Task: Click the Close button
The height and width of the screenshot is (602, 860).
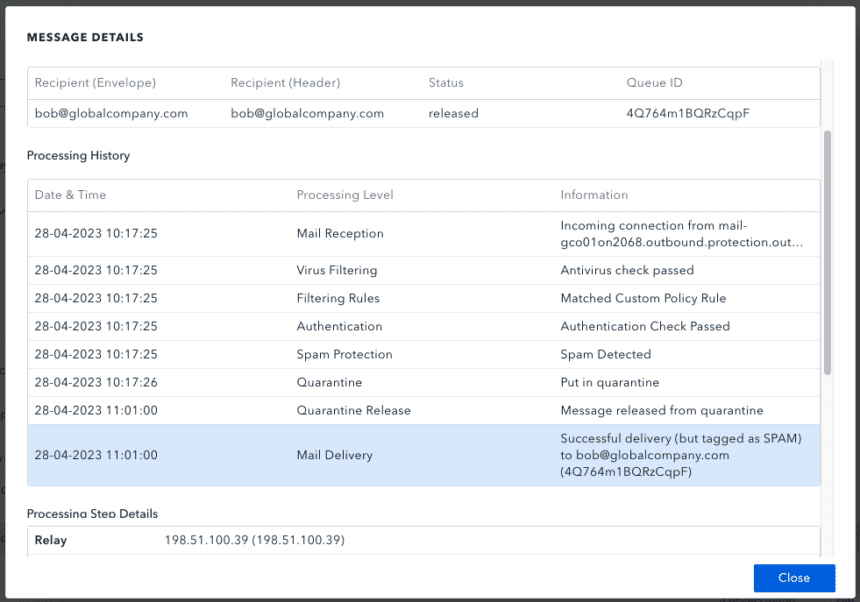Action: [x=793, y=578]
